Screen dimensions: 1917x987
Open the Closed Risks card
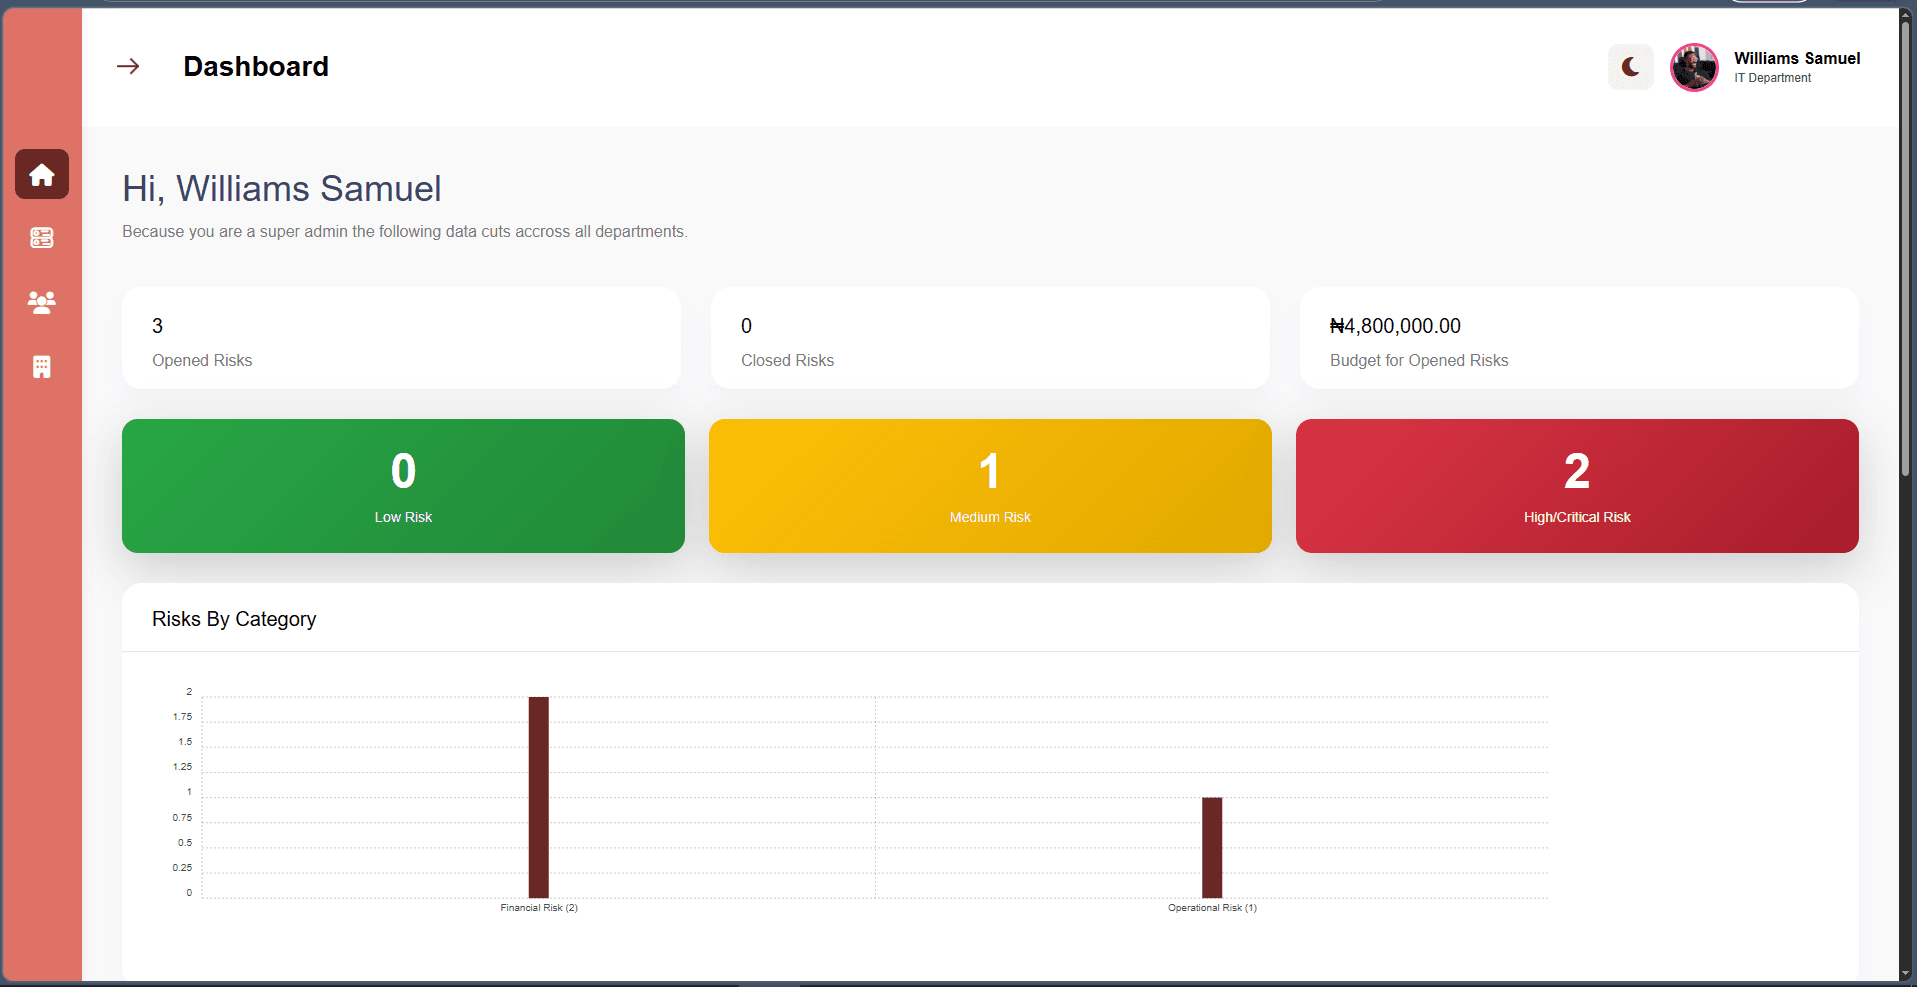pos(990,338)
